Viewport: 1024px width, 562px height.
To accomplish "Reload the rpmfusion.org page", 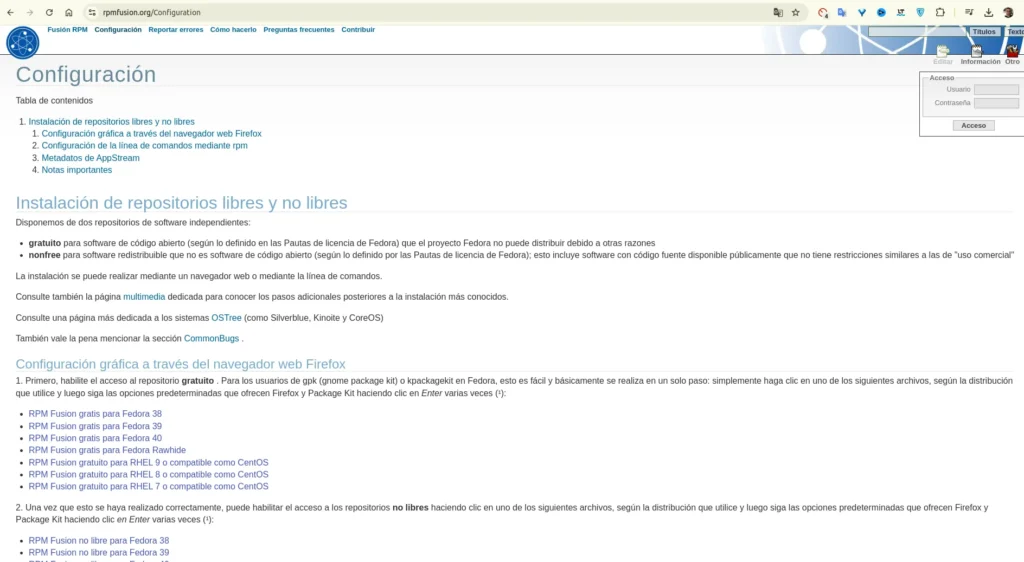I will point(49,12).
